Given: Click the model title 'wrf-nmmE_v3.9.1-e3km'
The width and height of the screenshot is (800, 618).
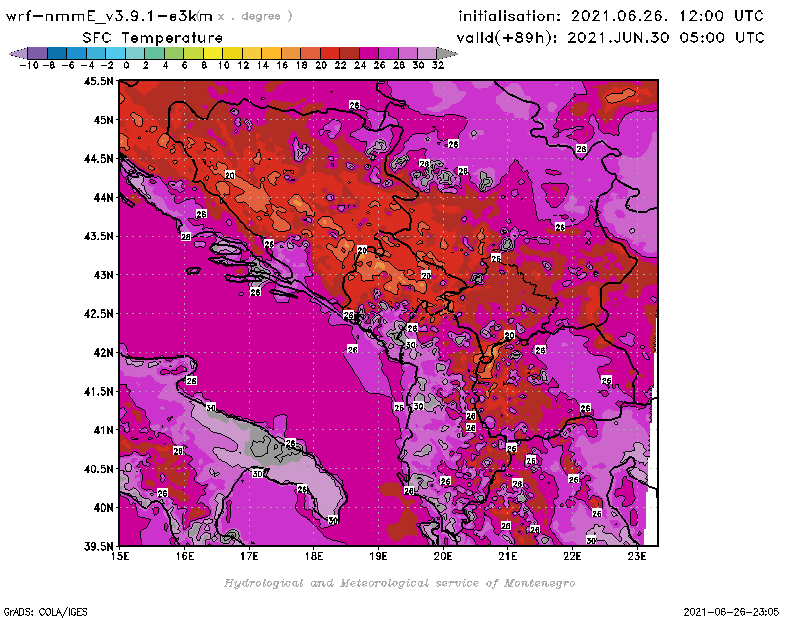Looking at the screenshot, I should 109,16.
